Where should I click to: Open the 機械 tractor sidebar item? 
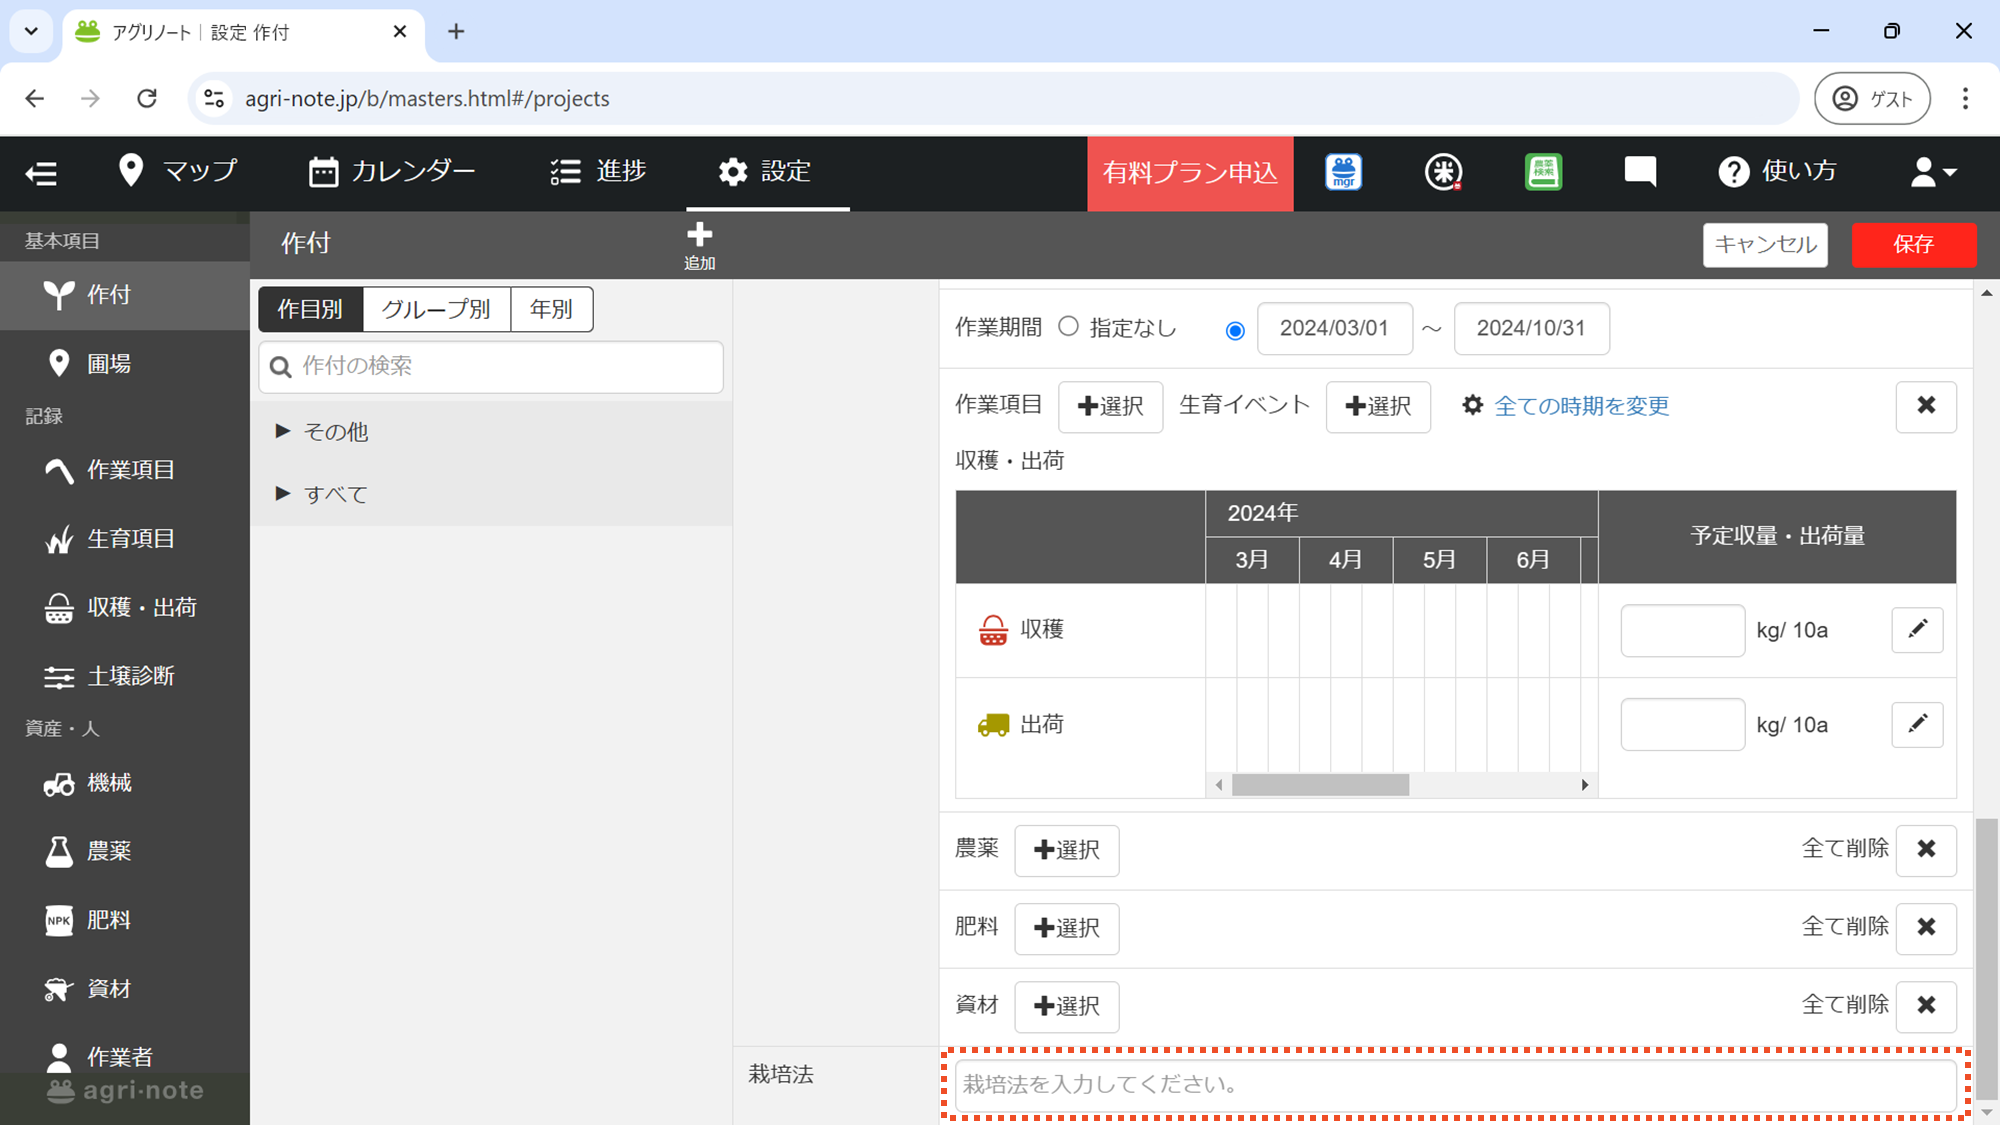tap(110, 783)
